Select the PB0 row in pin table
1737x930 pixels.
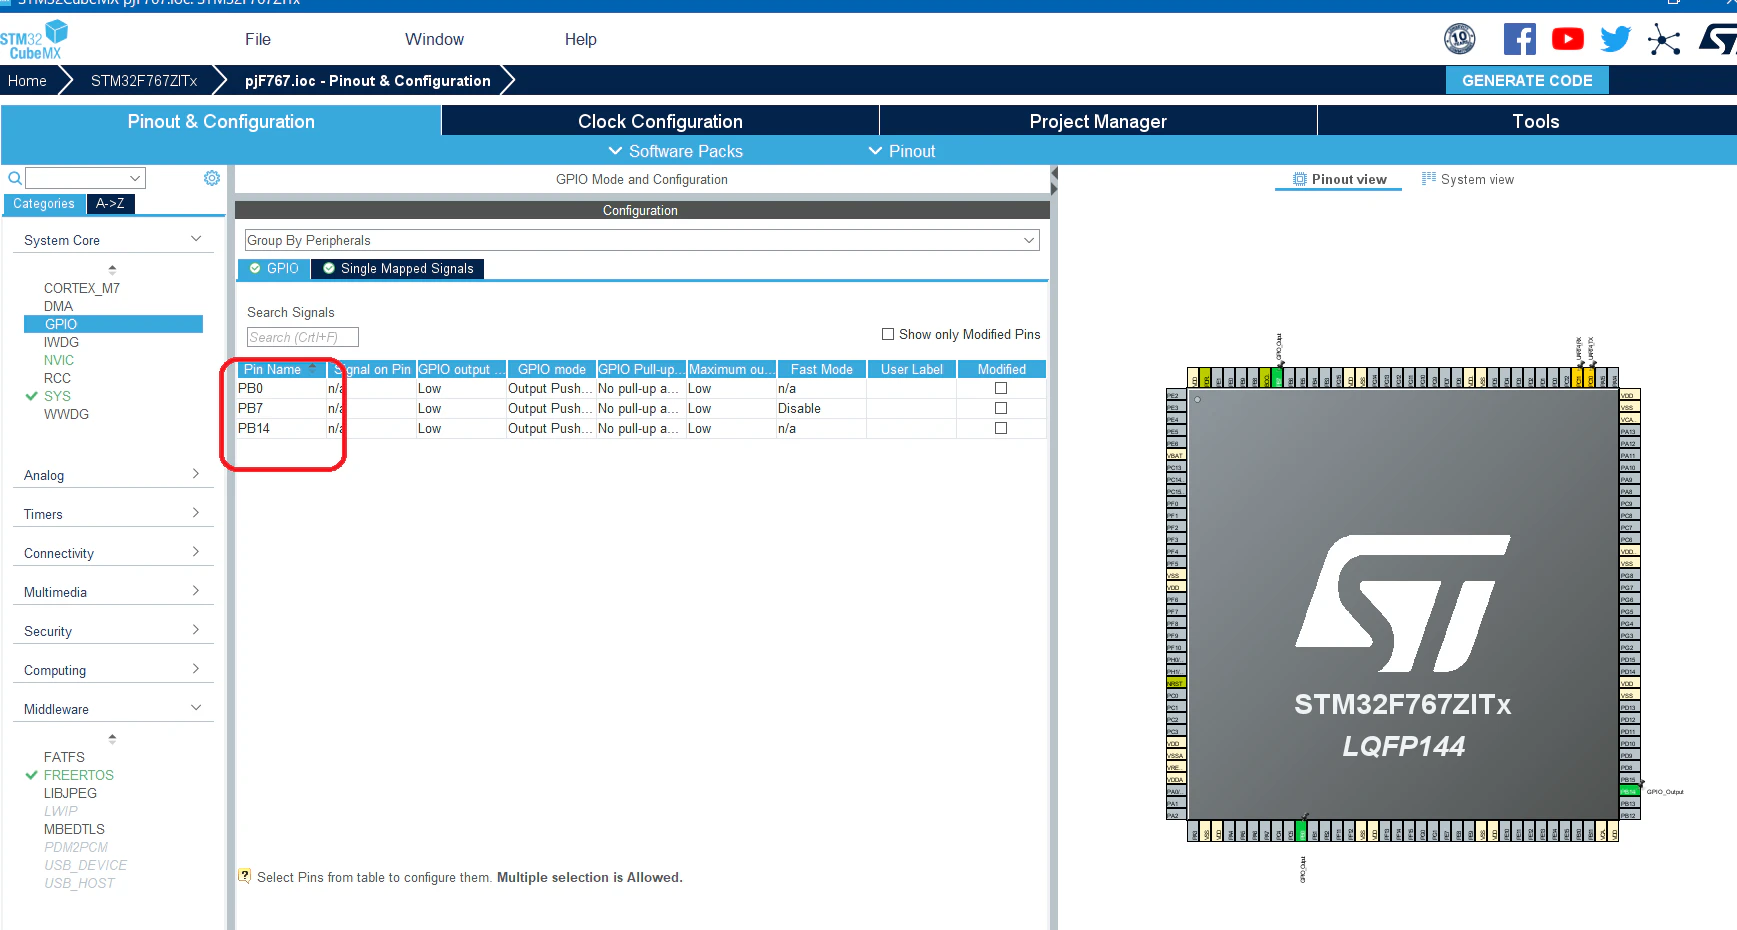[x=641, y=388]
